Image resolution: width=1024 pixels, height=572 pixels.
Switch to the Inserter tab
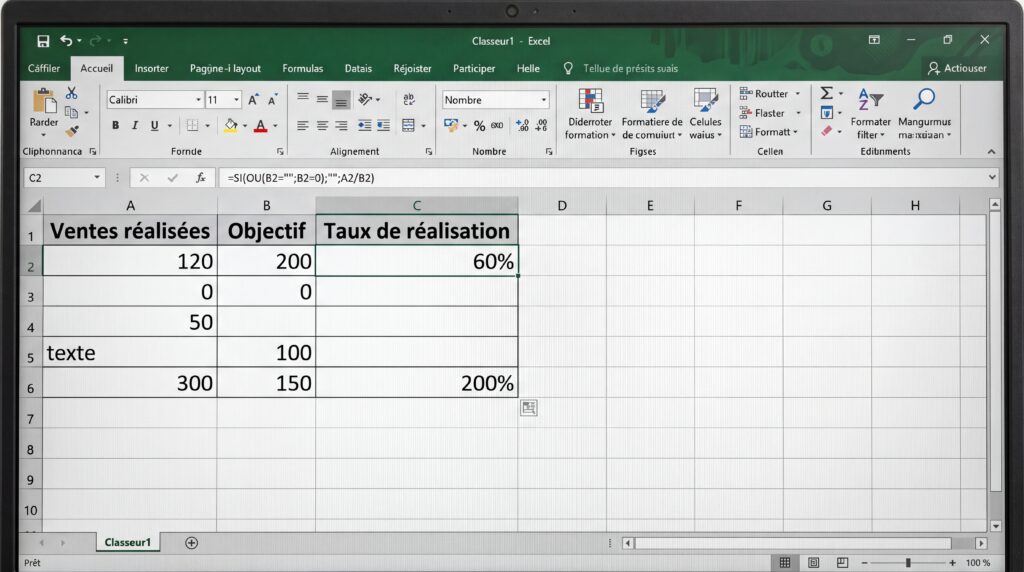click(x=152, y=68)
